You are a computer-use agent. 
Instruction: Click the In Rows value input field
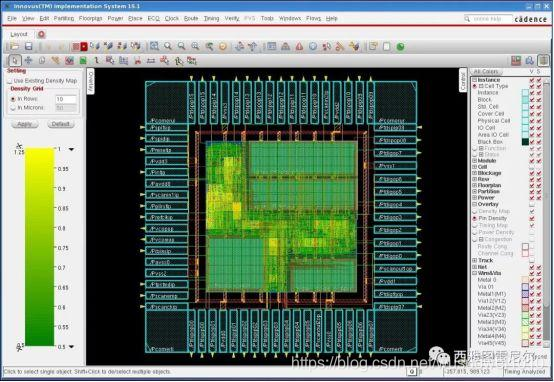66,99
